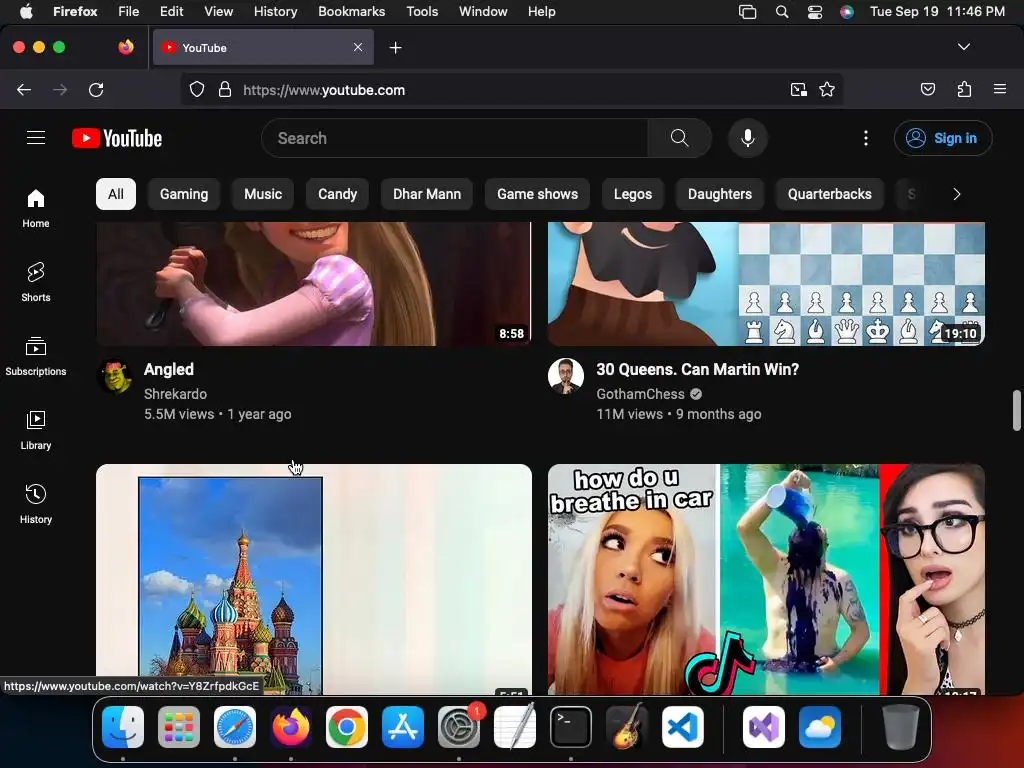The width and height of the screenshot is (1024, 768).
Task: Click the search magnifier button
Action: [x=679, y=138]
